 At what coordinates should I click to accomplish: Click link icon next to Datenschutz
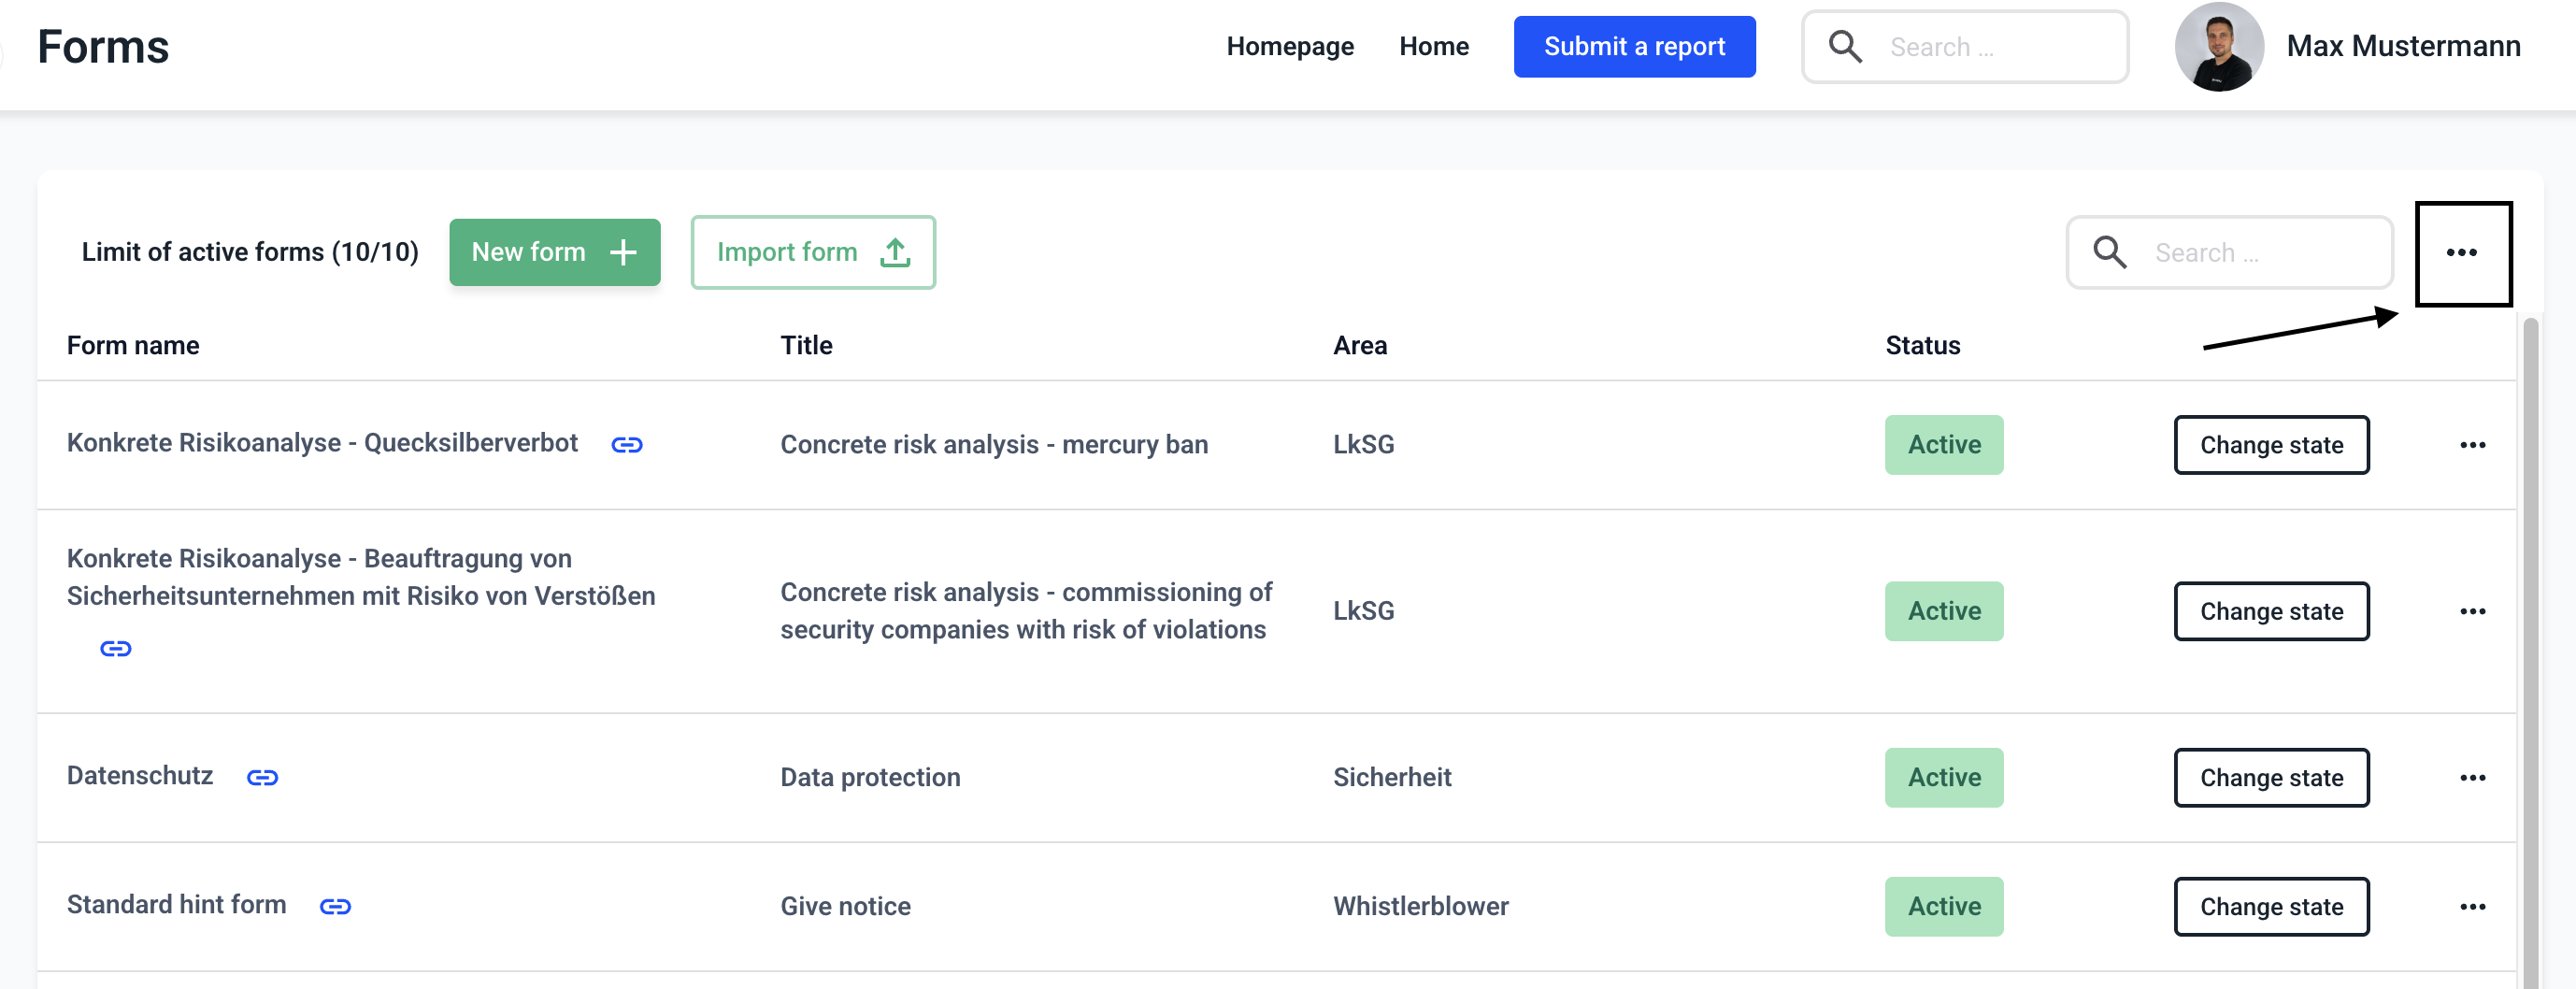[262, 777]
